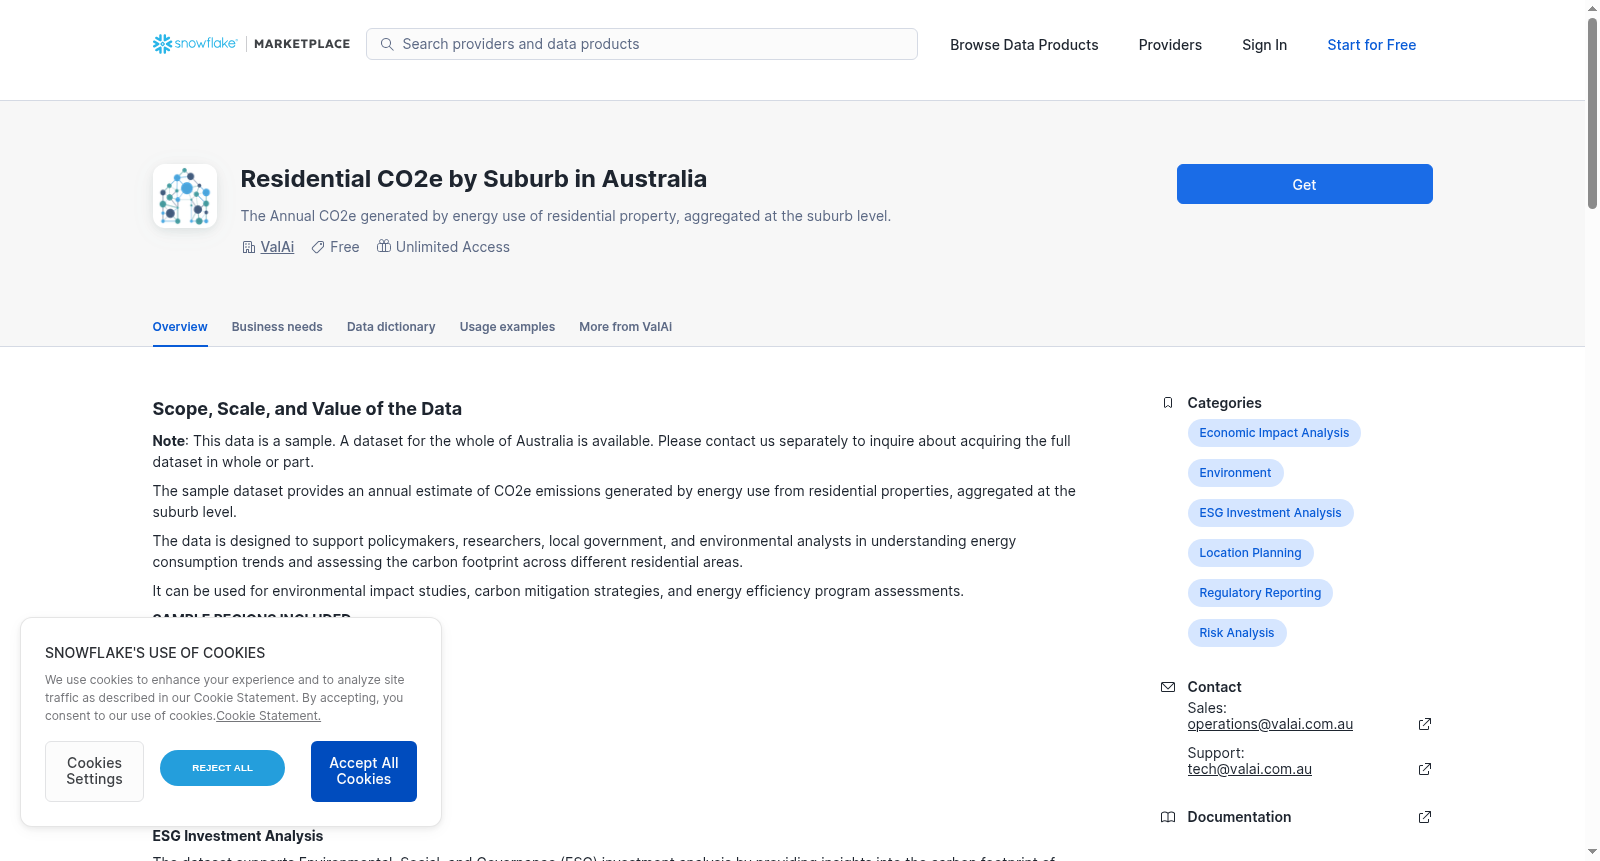
Task: Click the scrollbar up arrow
Action: click(1592, 8)
